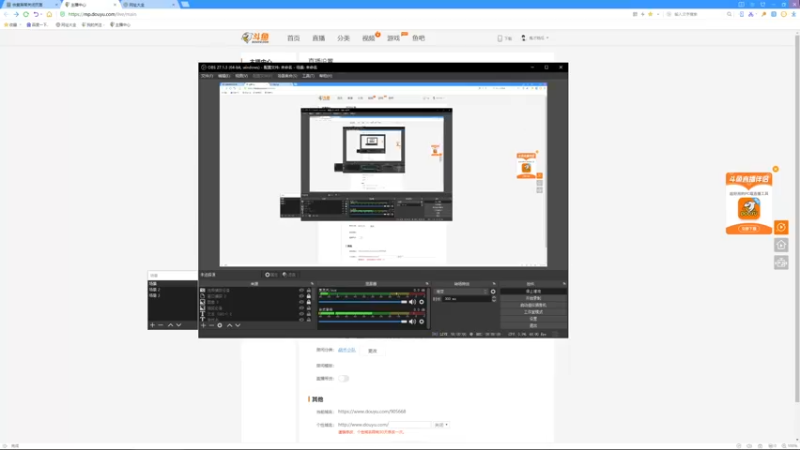Image resolution: width=800 pixels, height=450 pixels.
Task: Toggle the live playback switch on Douyu page
Action: pyautogui.click(x=343, y=379)
